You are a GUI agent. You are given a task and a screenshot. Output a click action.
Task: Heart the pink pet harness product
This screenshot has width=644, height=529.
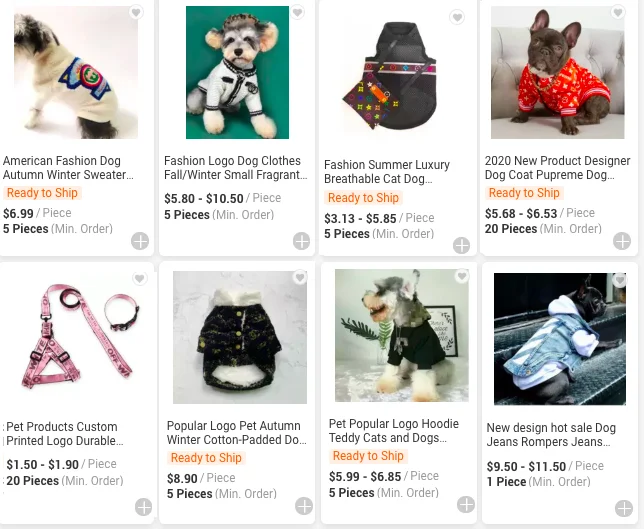point(140,279)
